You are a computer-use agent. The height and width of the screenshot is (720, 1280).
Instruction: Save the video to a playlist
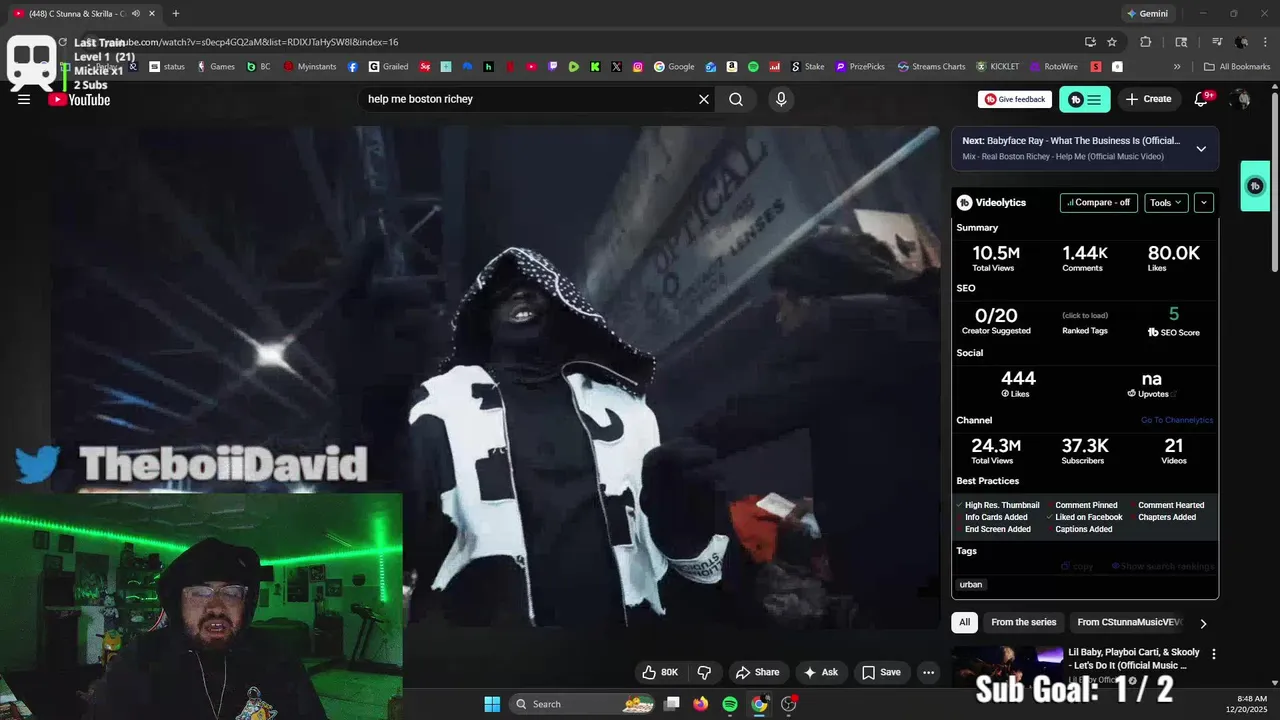point(881,672)
